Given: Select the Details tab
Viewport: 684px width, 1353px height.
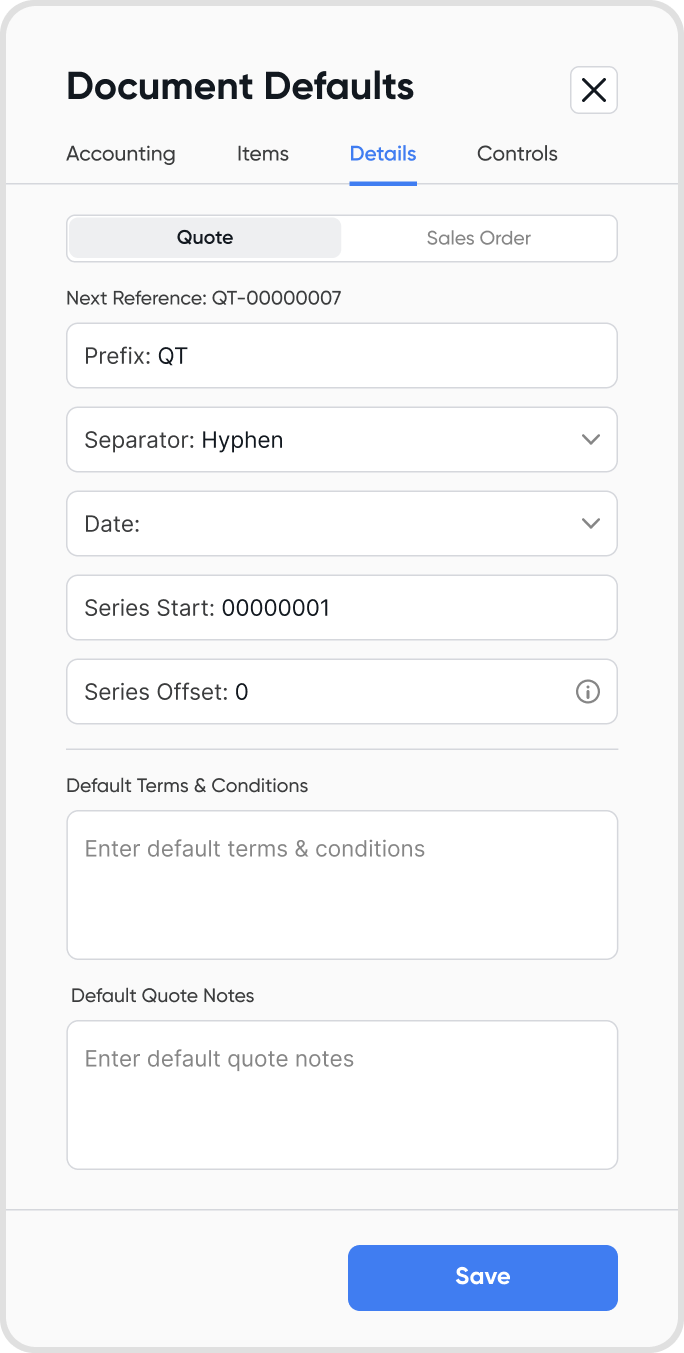Looking at the screenshot, I should 382,154.
